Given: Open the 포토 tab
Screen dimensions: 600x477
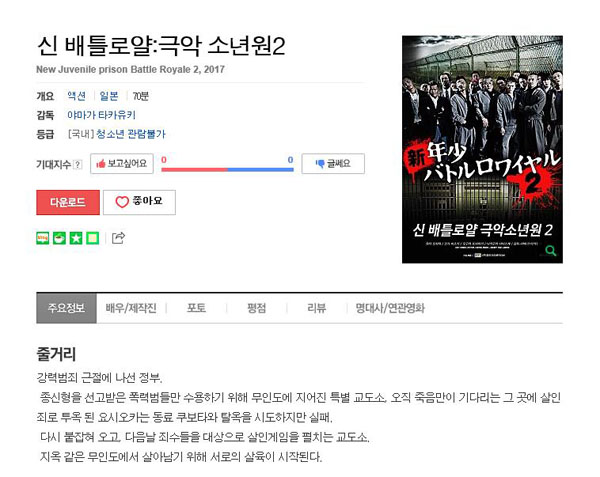Looking at the screenshot, I should coord(196,308).
